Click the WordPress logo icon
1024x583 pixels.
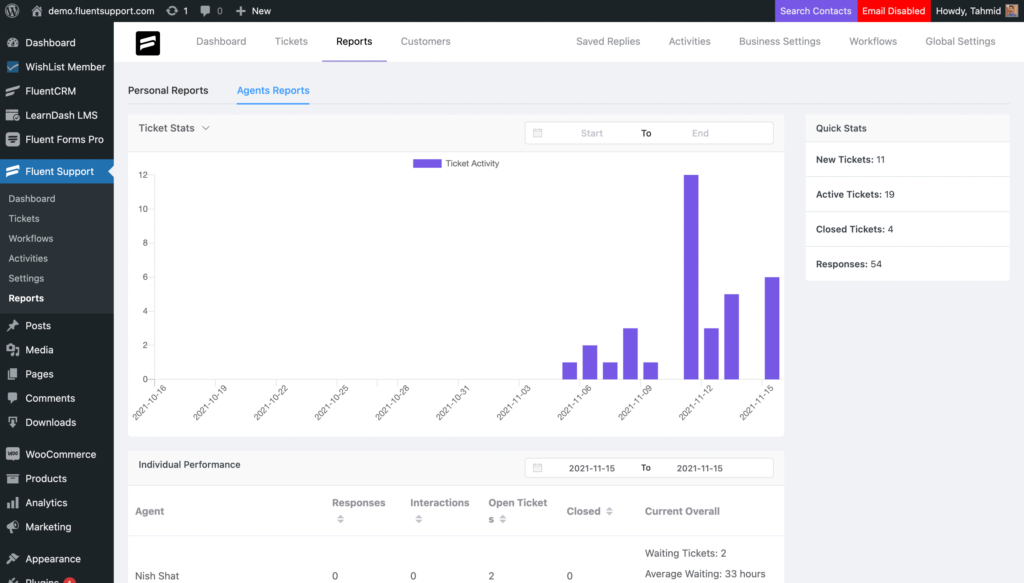[x=12, y=10]
